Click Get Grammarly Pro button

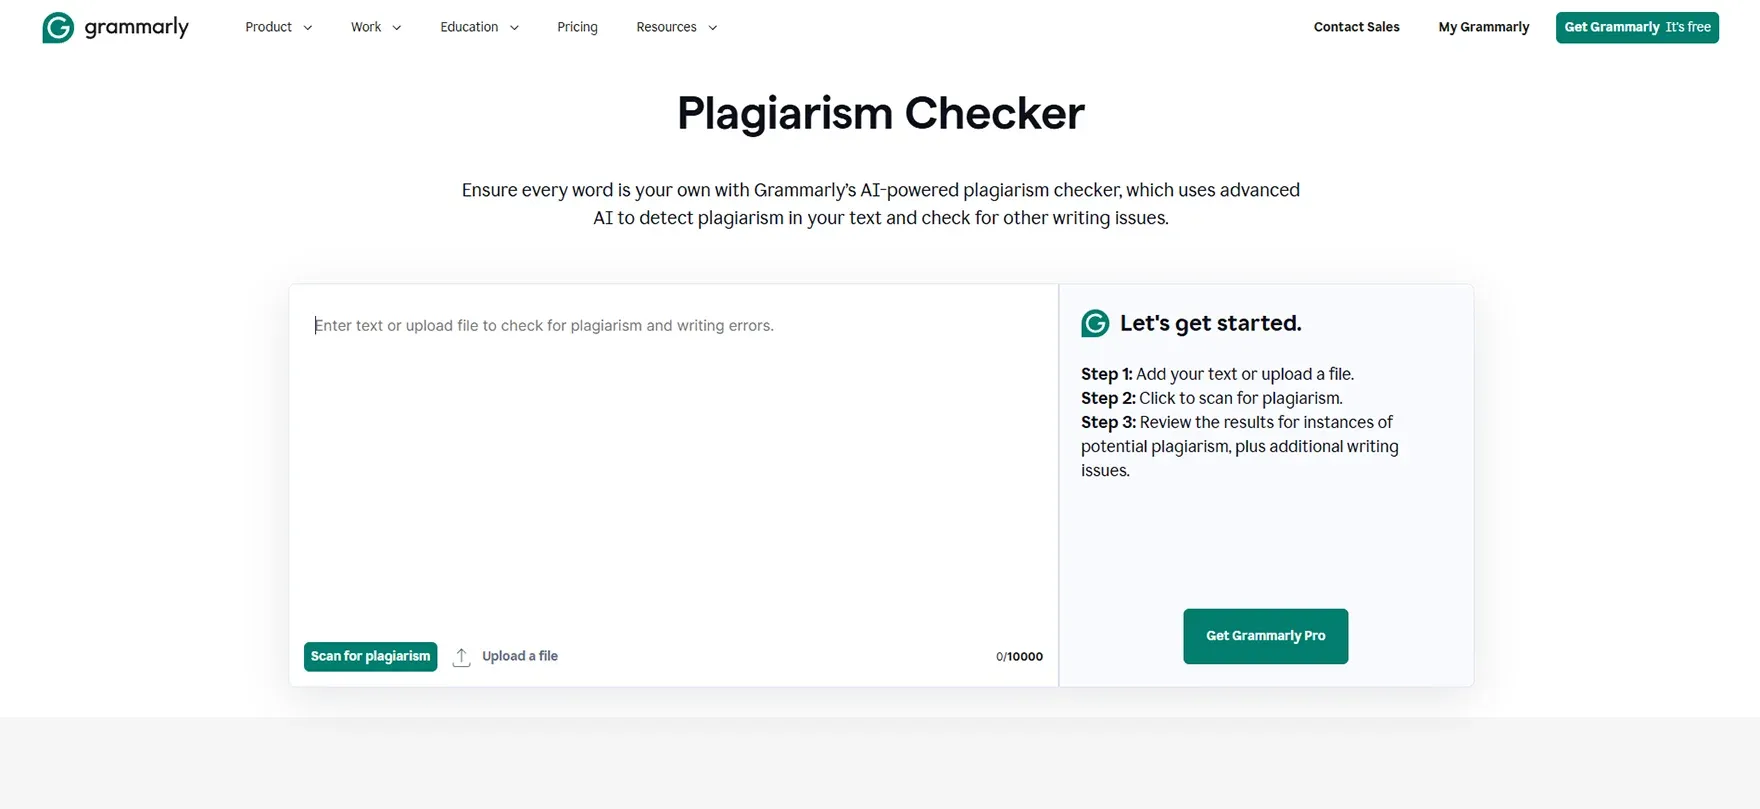coord(1265,636)
